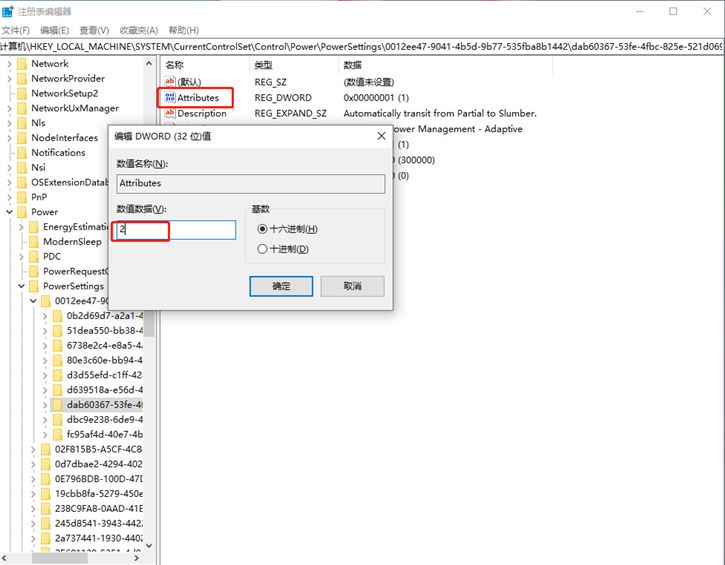
Task: Select the 十进制 decimal radio button
Action: (263, 249)
